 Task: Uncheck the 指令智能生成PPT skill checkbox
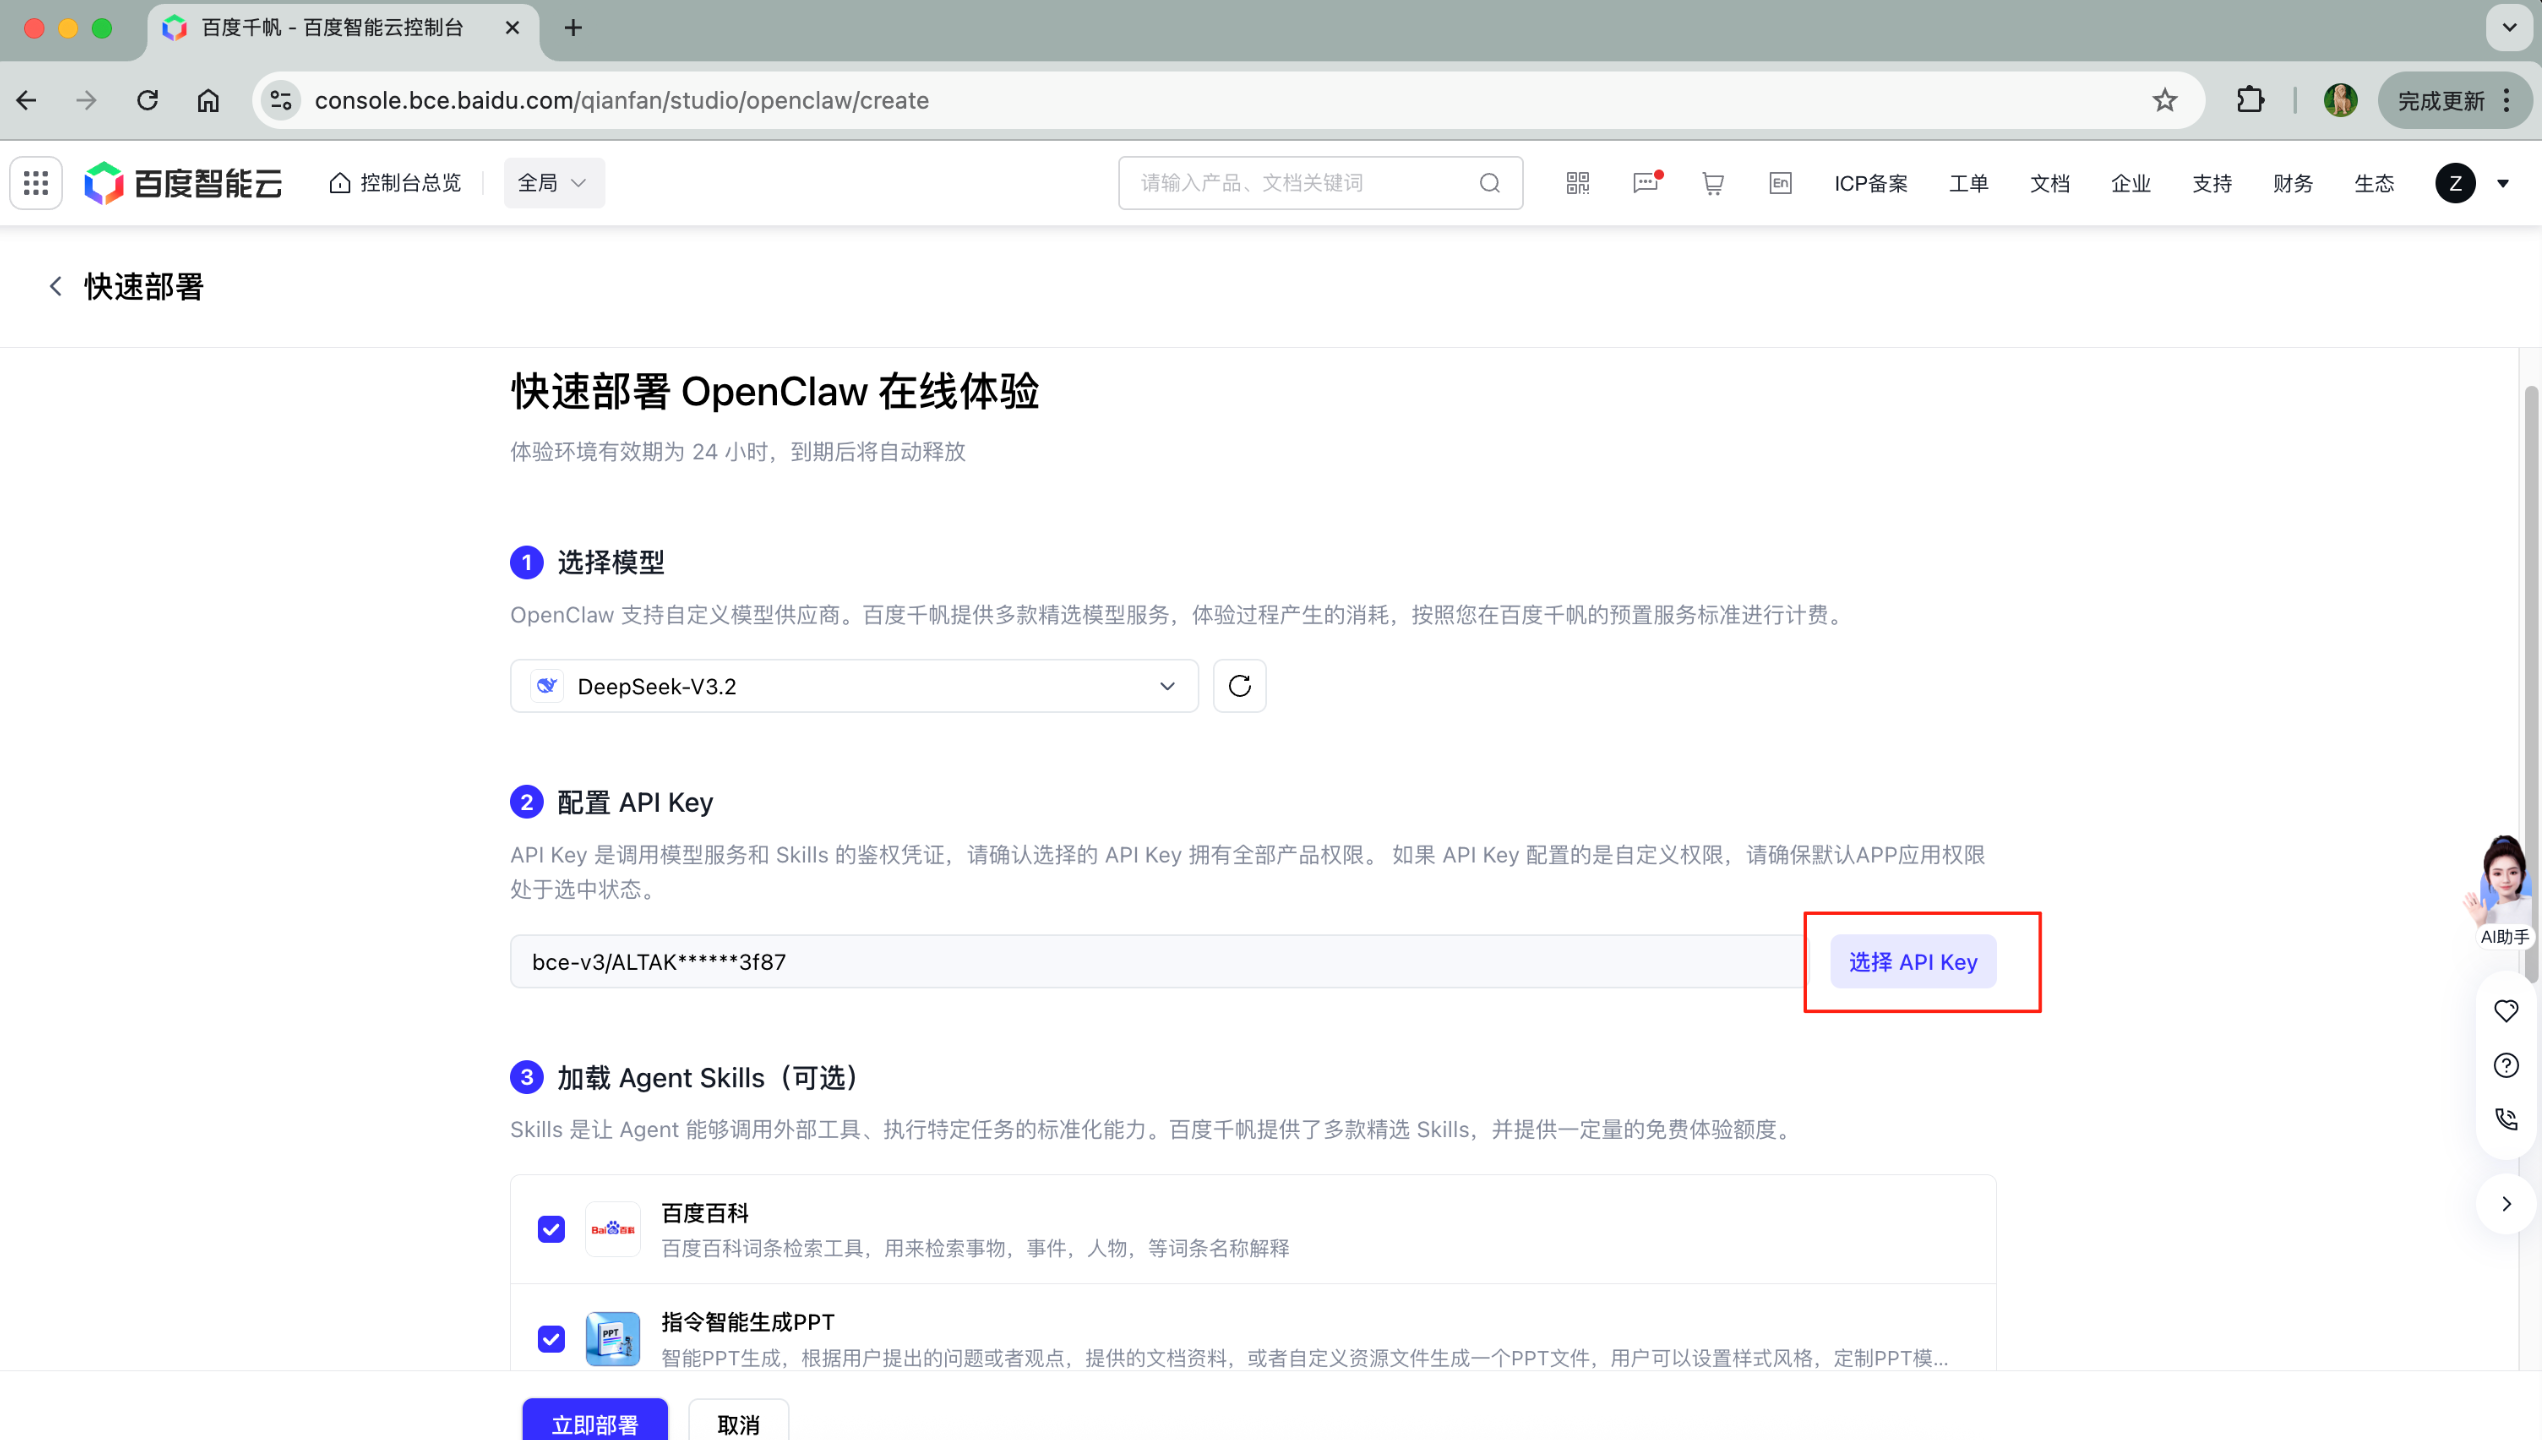click(x=551, y=1339)
